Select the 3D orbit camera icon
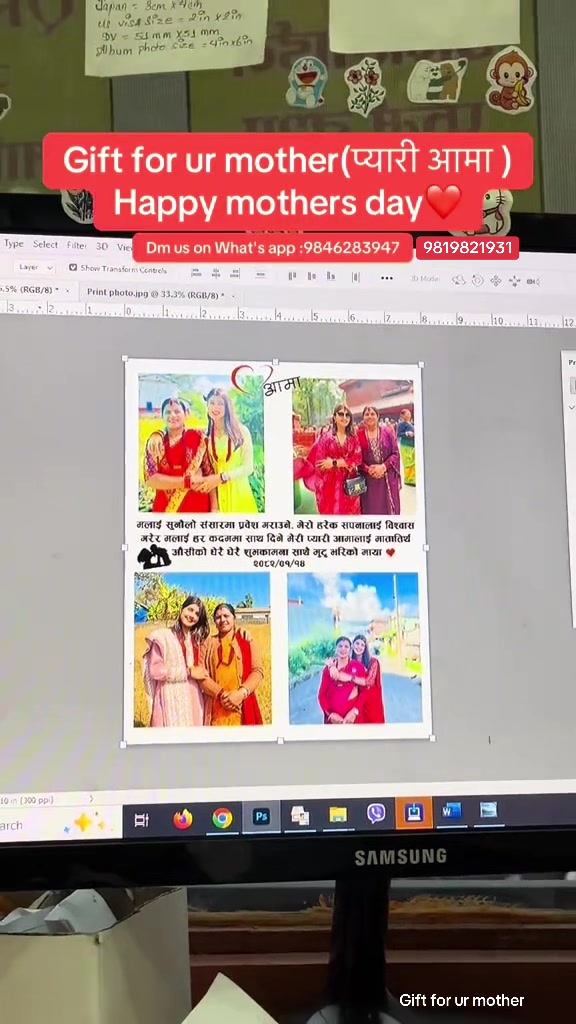Image resolution: width=576 pixels, height=1024 pixels. click(459, 280)
